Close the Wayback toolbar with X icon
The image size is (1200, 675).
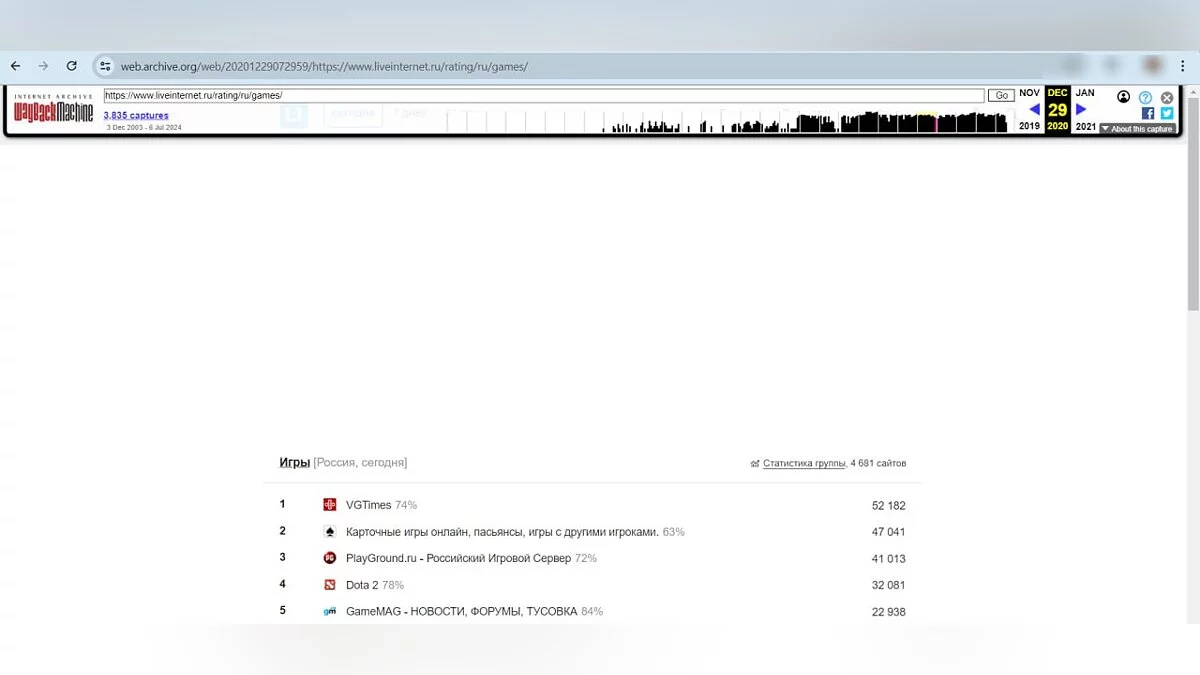point(1167,98)
